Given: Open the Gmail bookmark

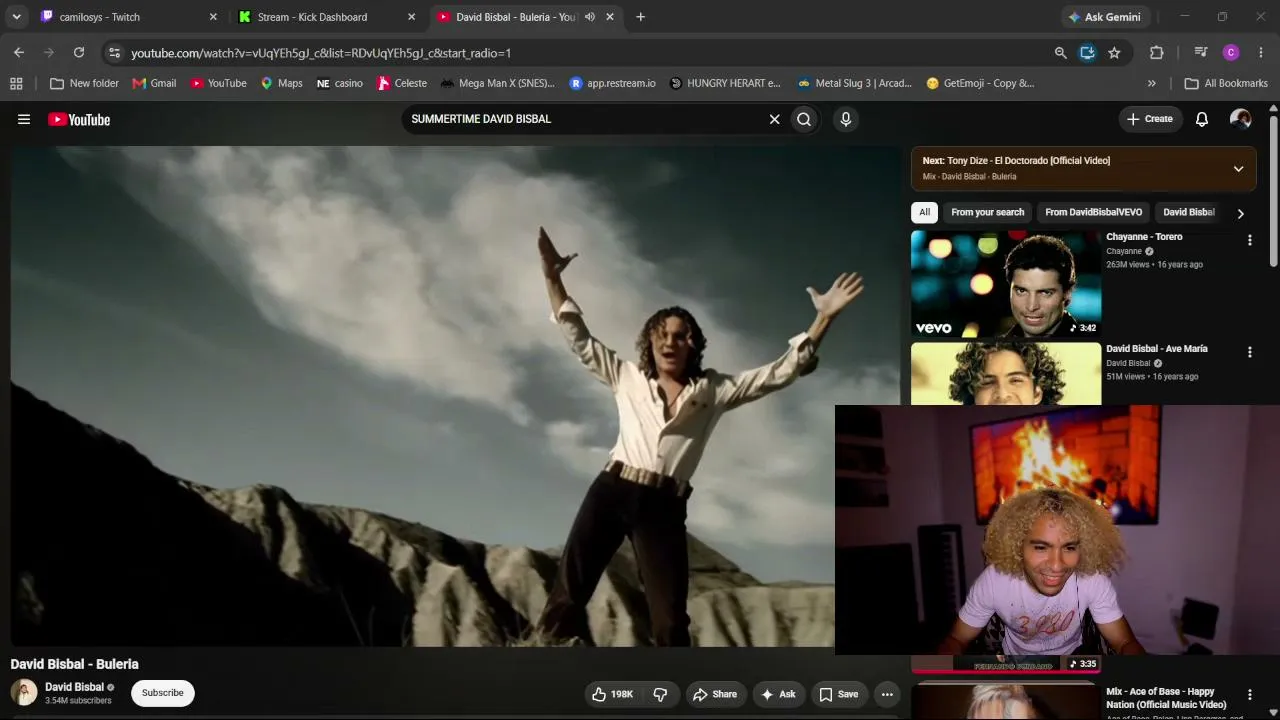Looking at the screenshot, I should [154, 83].
